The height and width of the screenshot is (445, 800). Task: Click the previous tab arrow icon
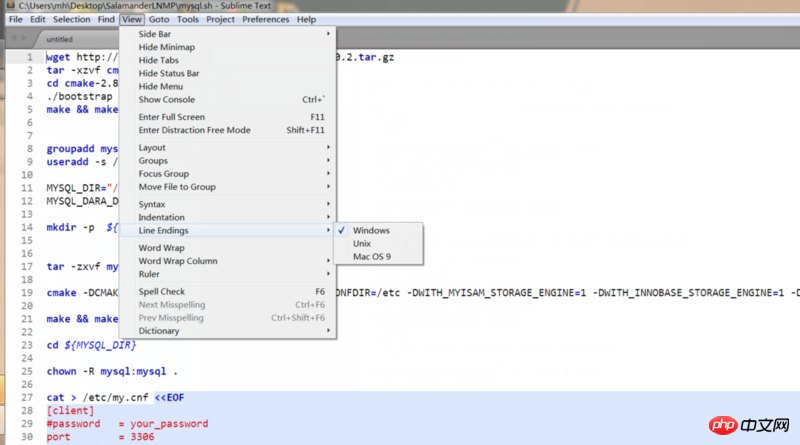pos(14,38)
